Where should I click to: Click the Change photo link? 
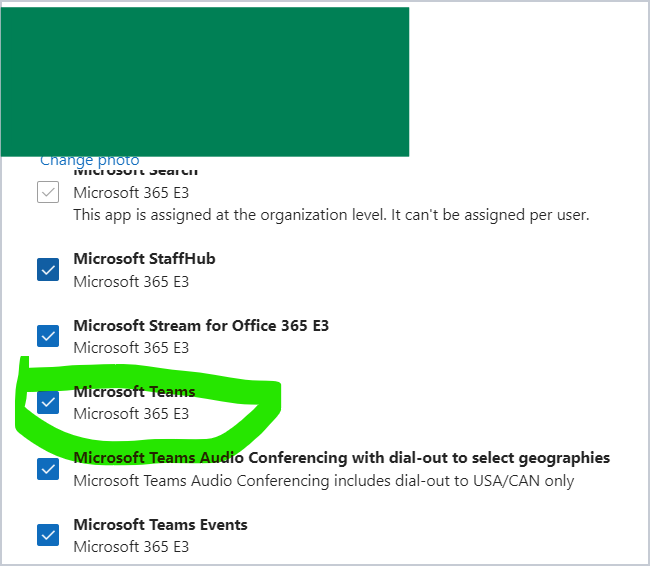tap(90, 160)
